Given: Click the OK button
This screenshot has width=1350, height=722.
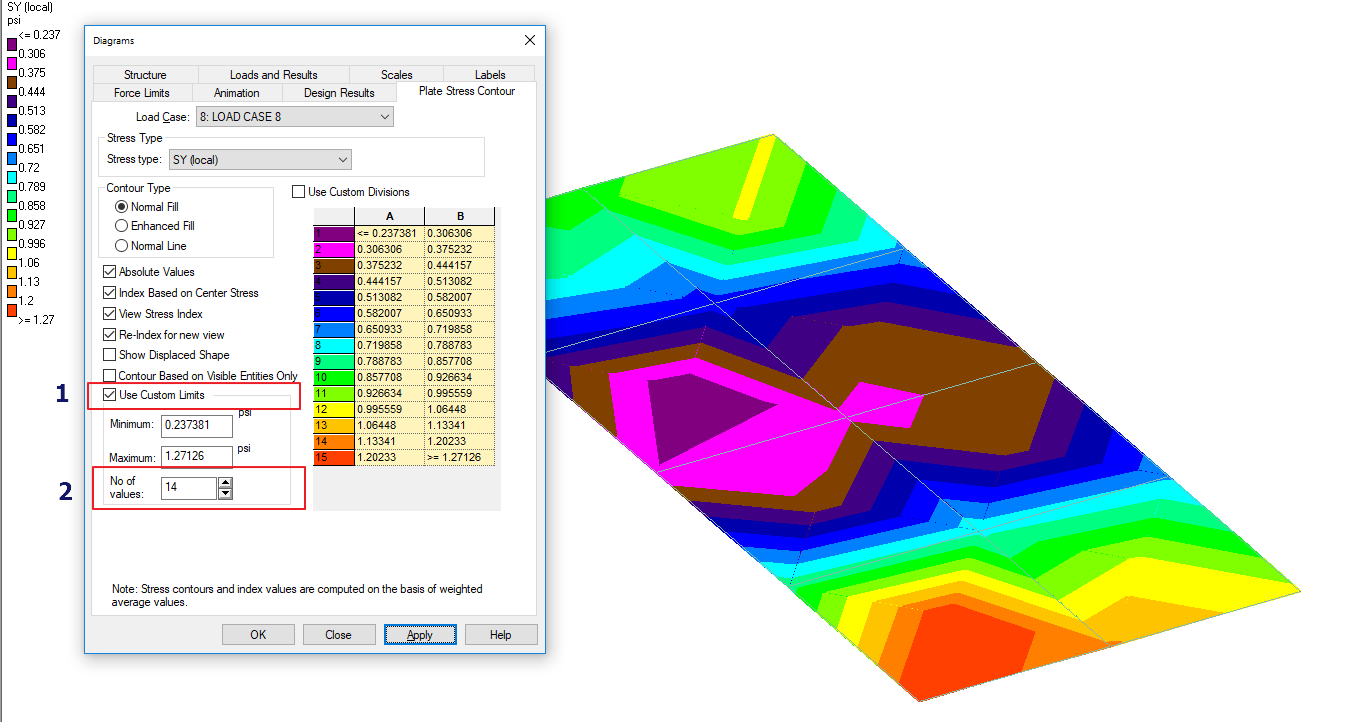Looking at the screenshot, I should [x=258, y=635].
